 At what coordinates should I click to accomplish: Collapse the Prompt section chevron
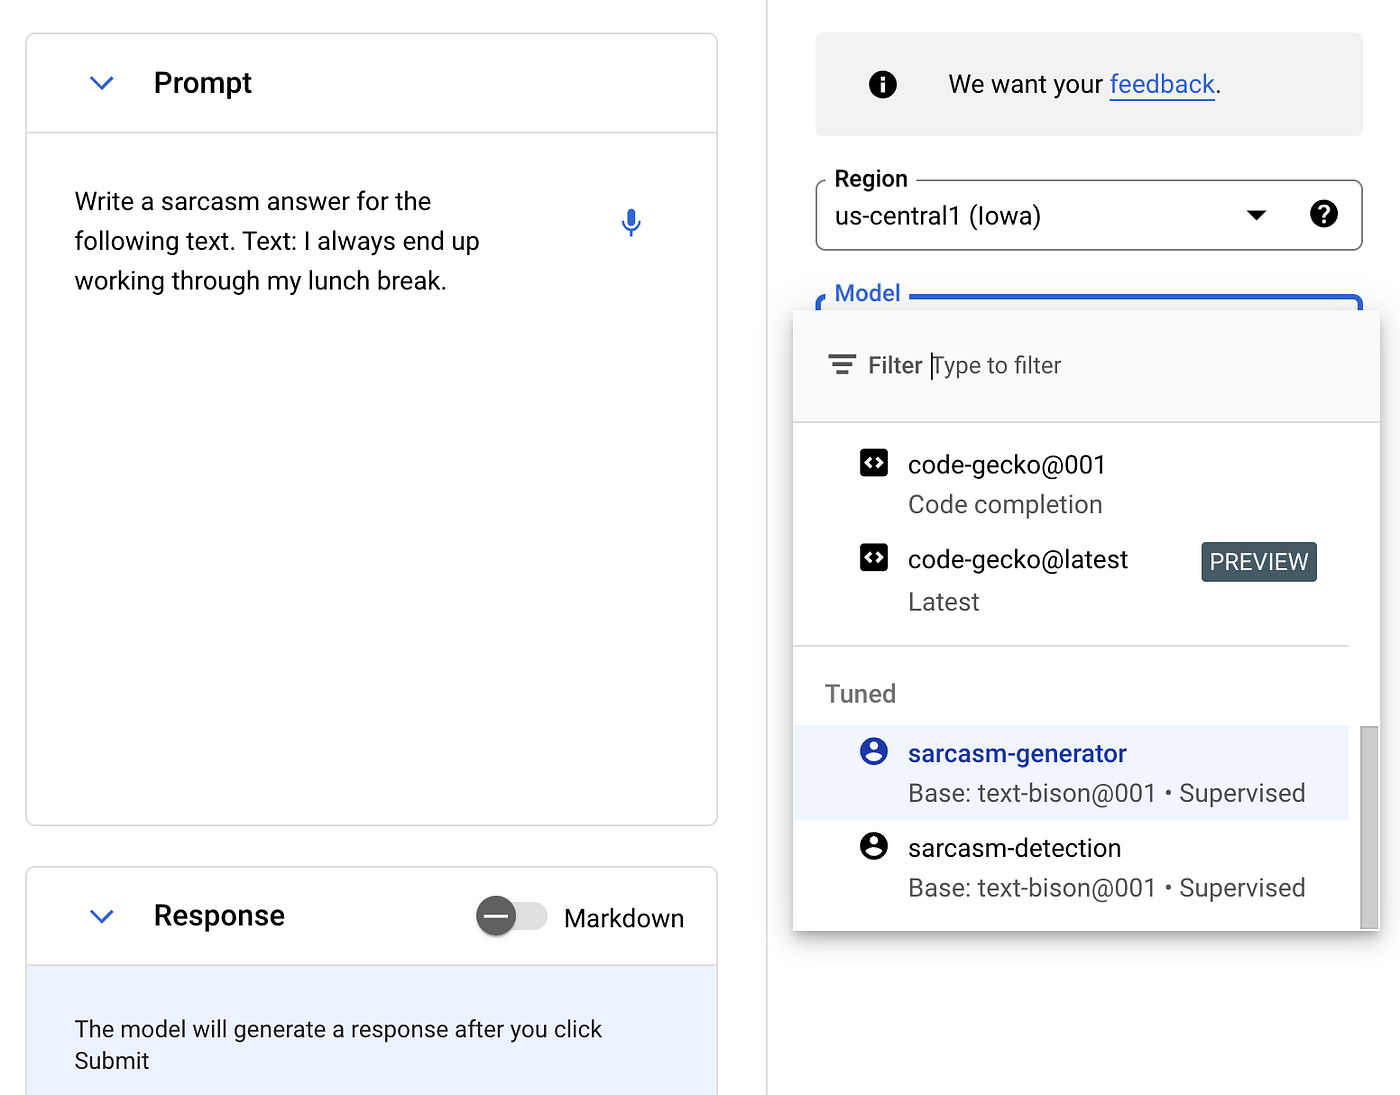tap(102, 83)
